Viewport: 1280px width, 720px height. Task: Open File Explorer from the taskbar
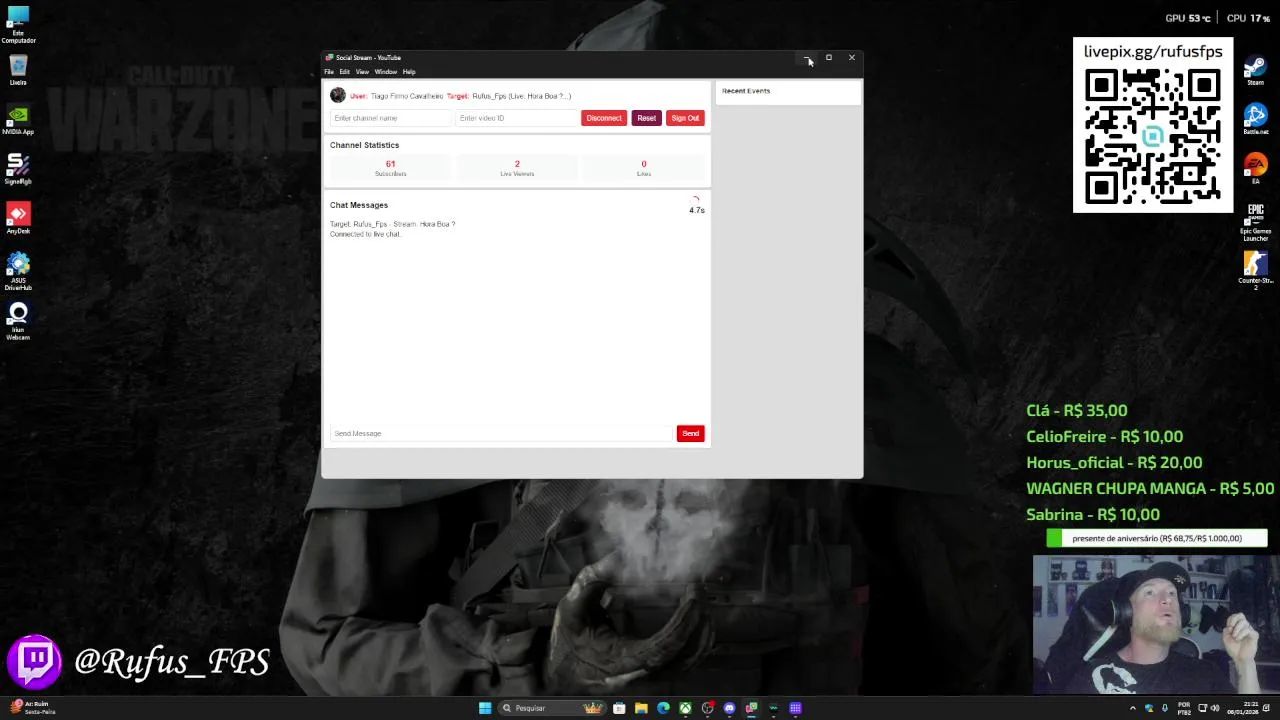click(641, 708)
